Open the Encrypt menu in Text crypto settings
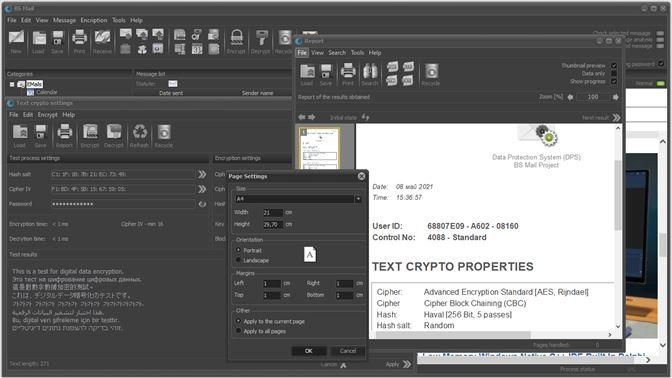Image resolution: width=672 pixels, height=378 pixels. point(48,115)
